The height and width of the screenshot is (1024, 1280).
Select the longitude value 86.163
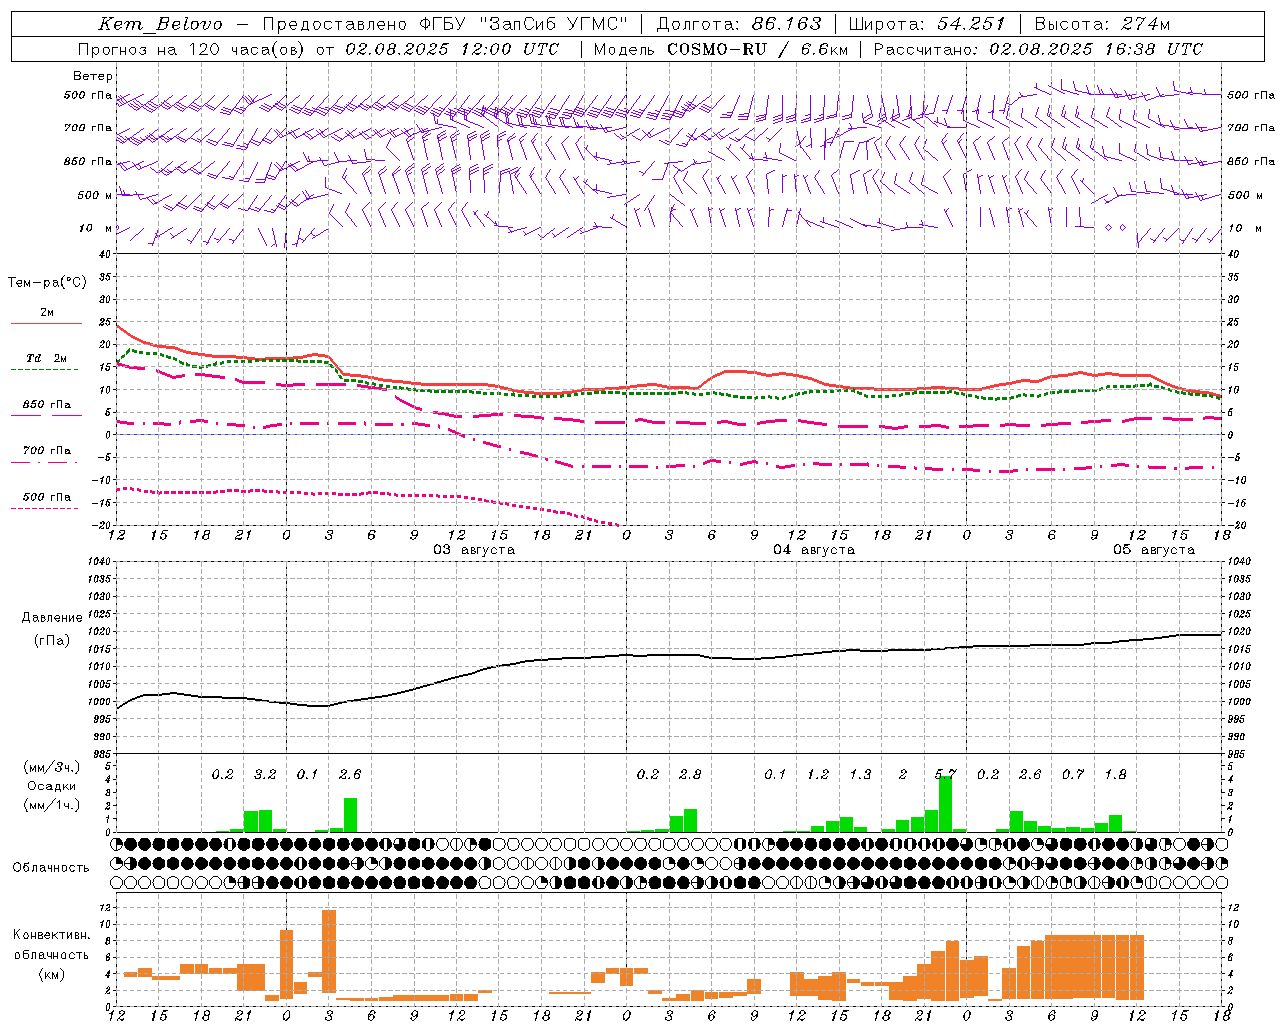click(787, 24)
